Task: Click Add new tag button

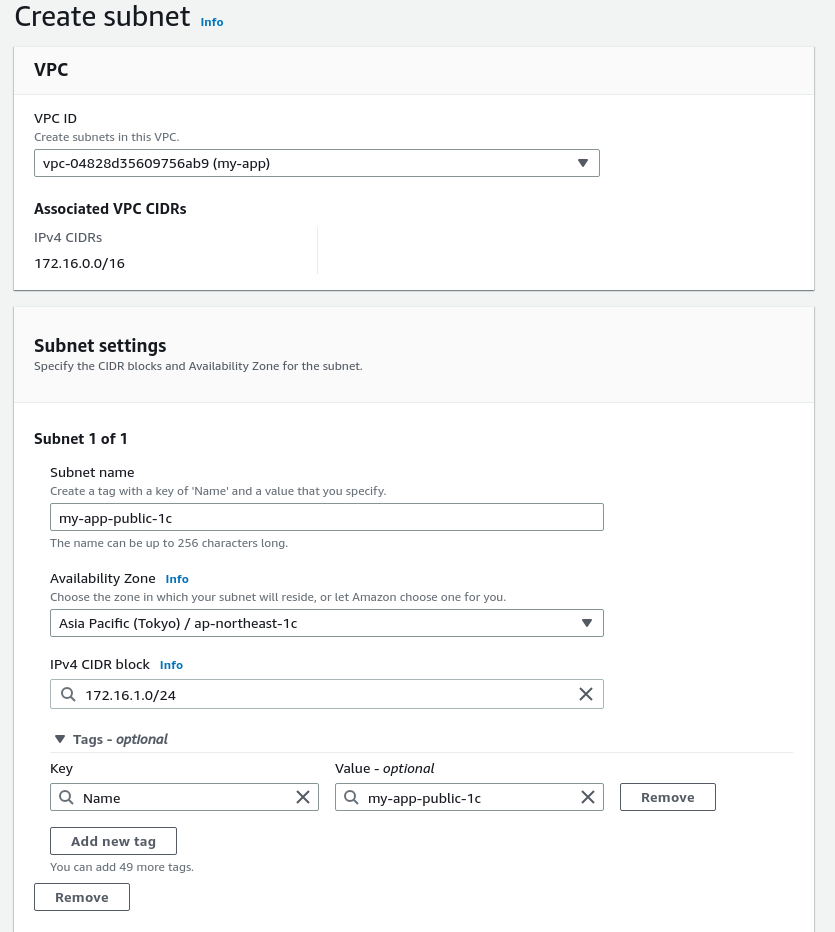Action: click(x=113, y=841)
